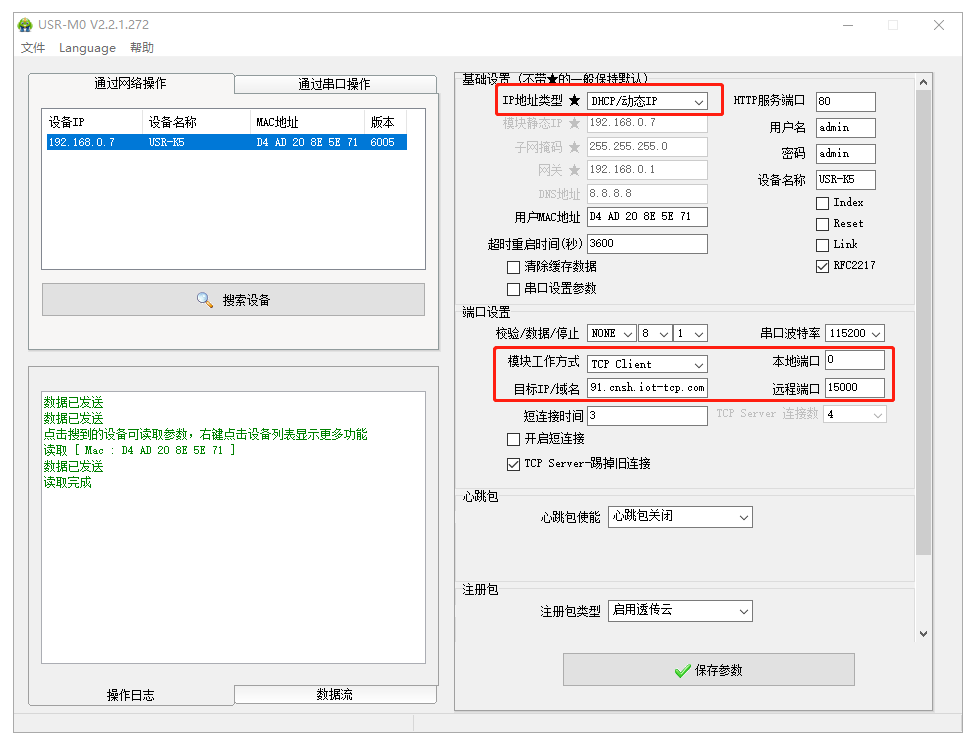This screenshot has height=745, width=978.
Task: Switch to the 数据流 tab
Action: tap(334, 694)
